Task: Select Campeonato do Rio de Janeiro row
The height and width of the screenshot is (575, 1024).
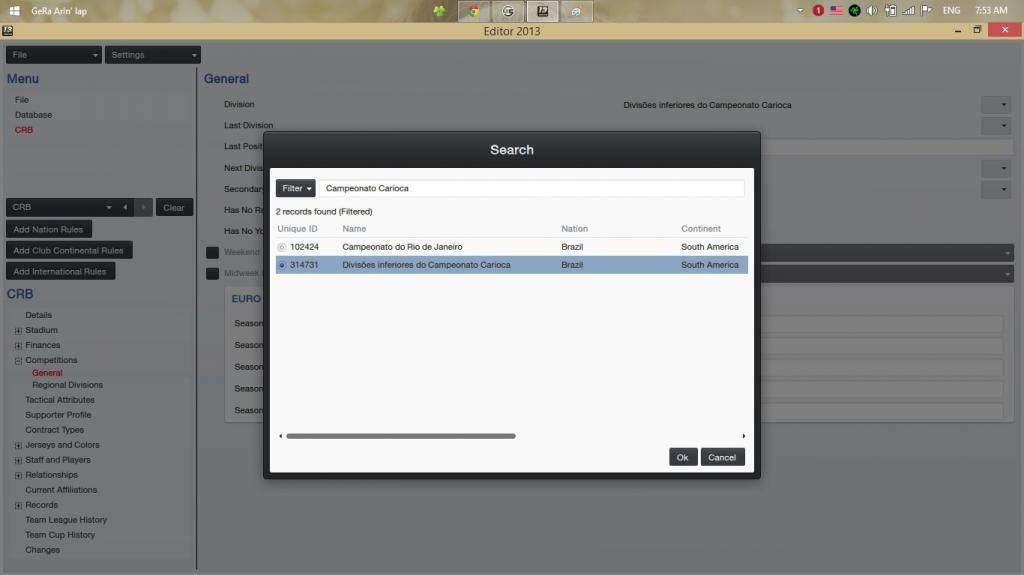Action: click(511, 247)
